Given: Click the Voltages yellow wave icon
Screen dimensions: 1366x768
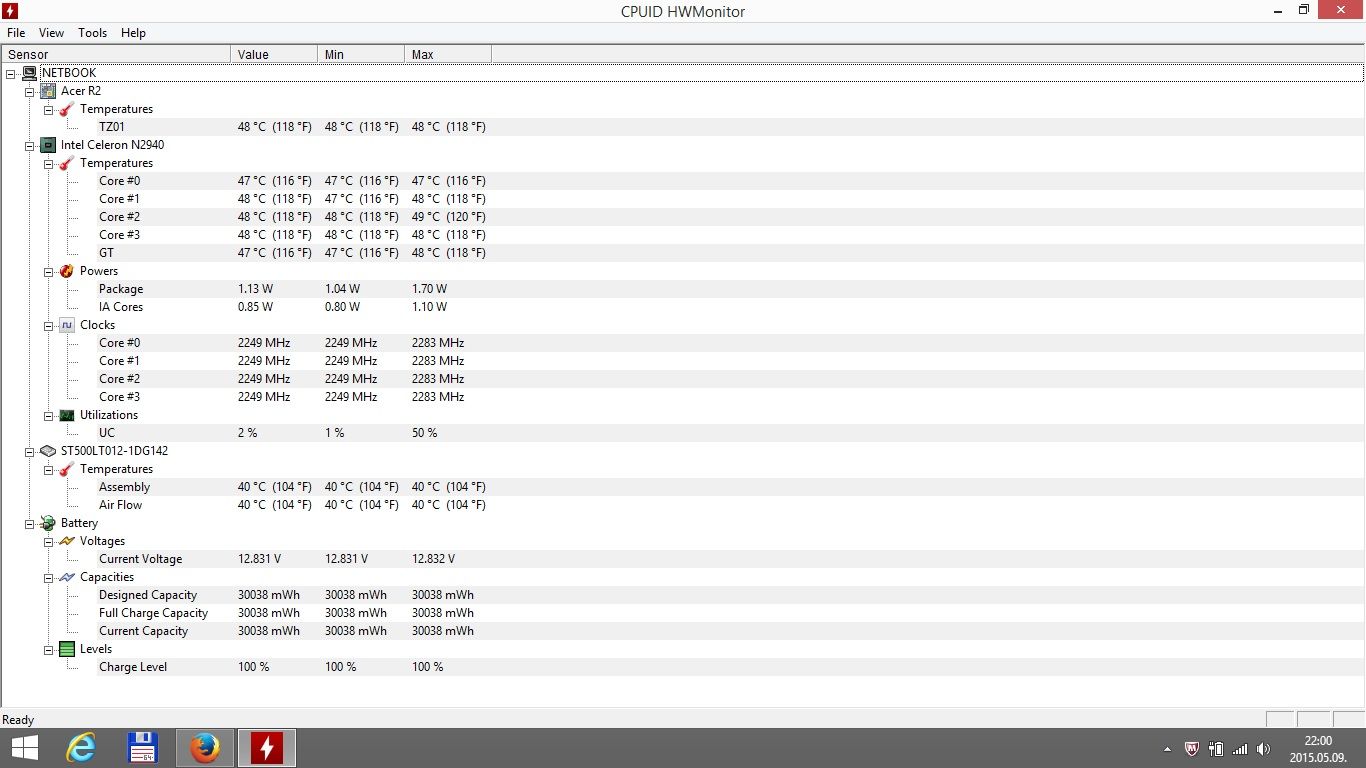Looking at the screenshot, I should tap(67, 541).
